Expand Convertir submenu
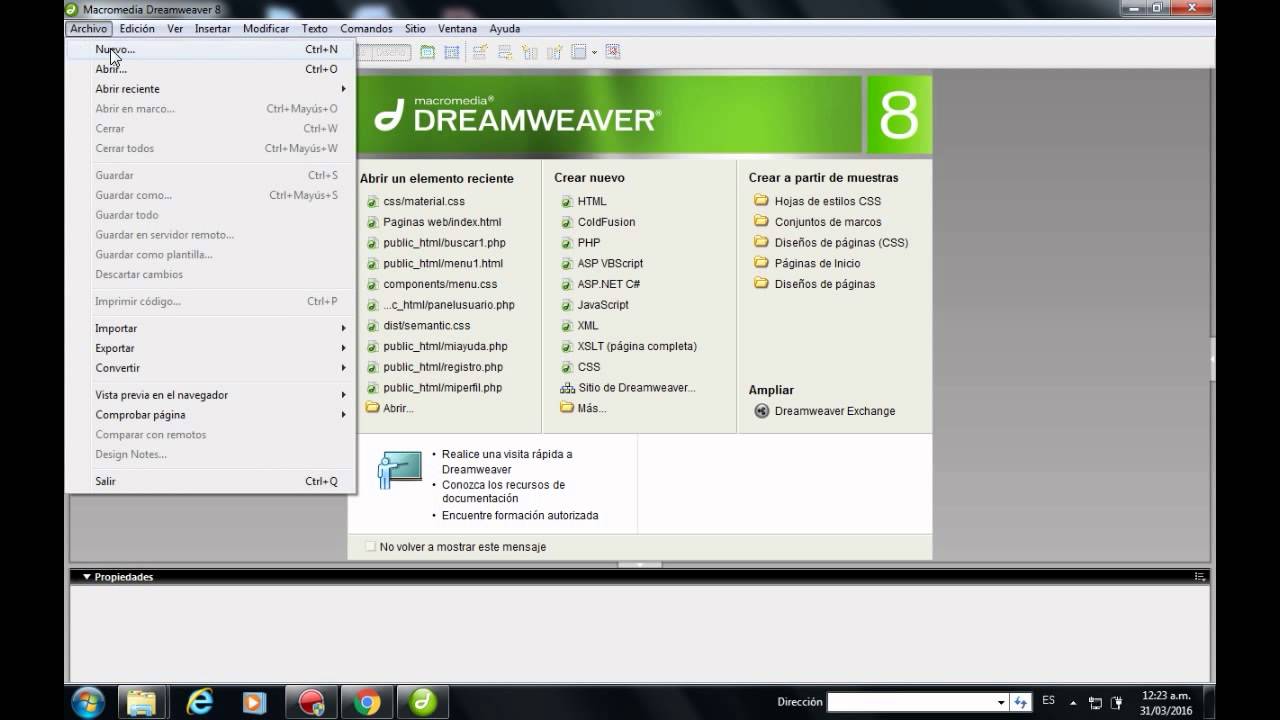The width and height of the screenshot is (1280, 720). pos(210,368)
